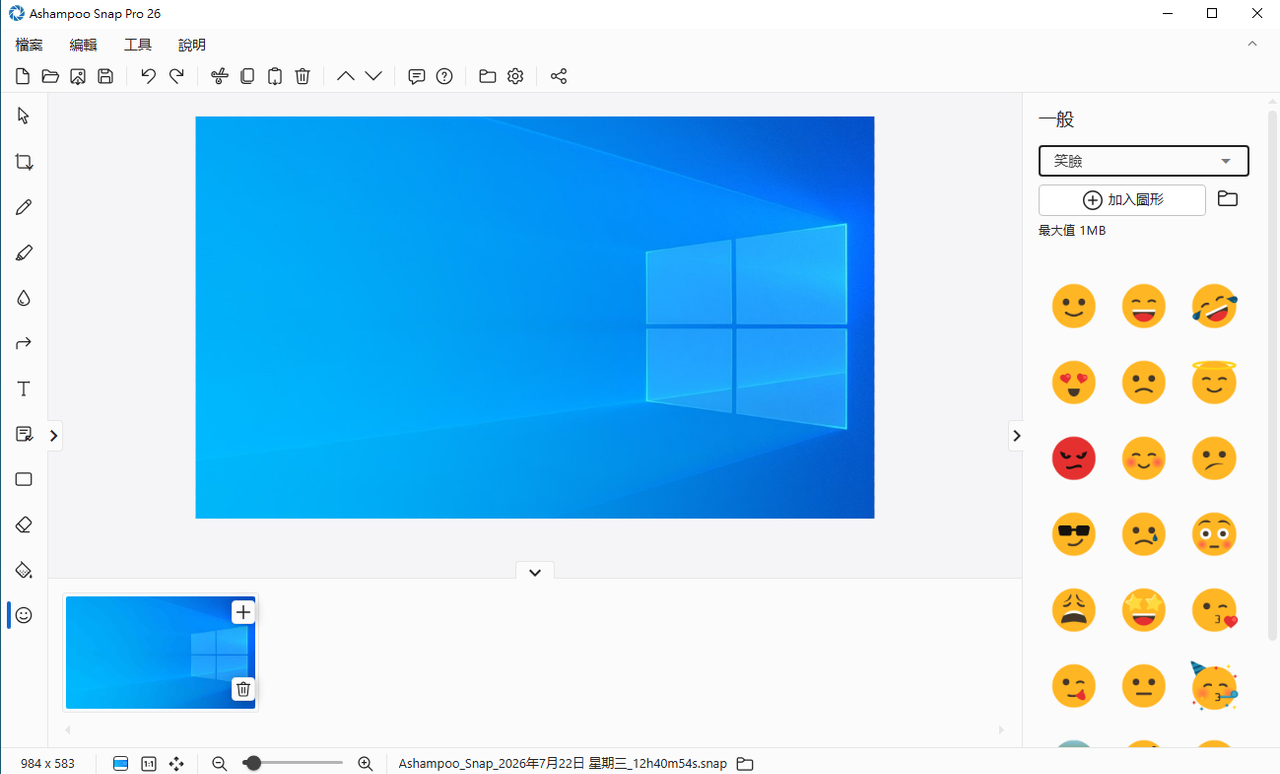Insert the tears-of-joy rolling laughing emoji

click(1215, 306)
